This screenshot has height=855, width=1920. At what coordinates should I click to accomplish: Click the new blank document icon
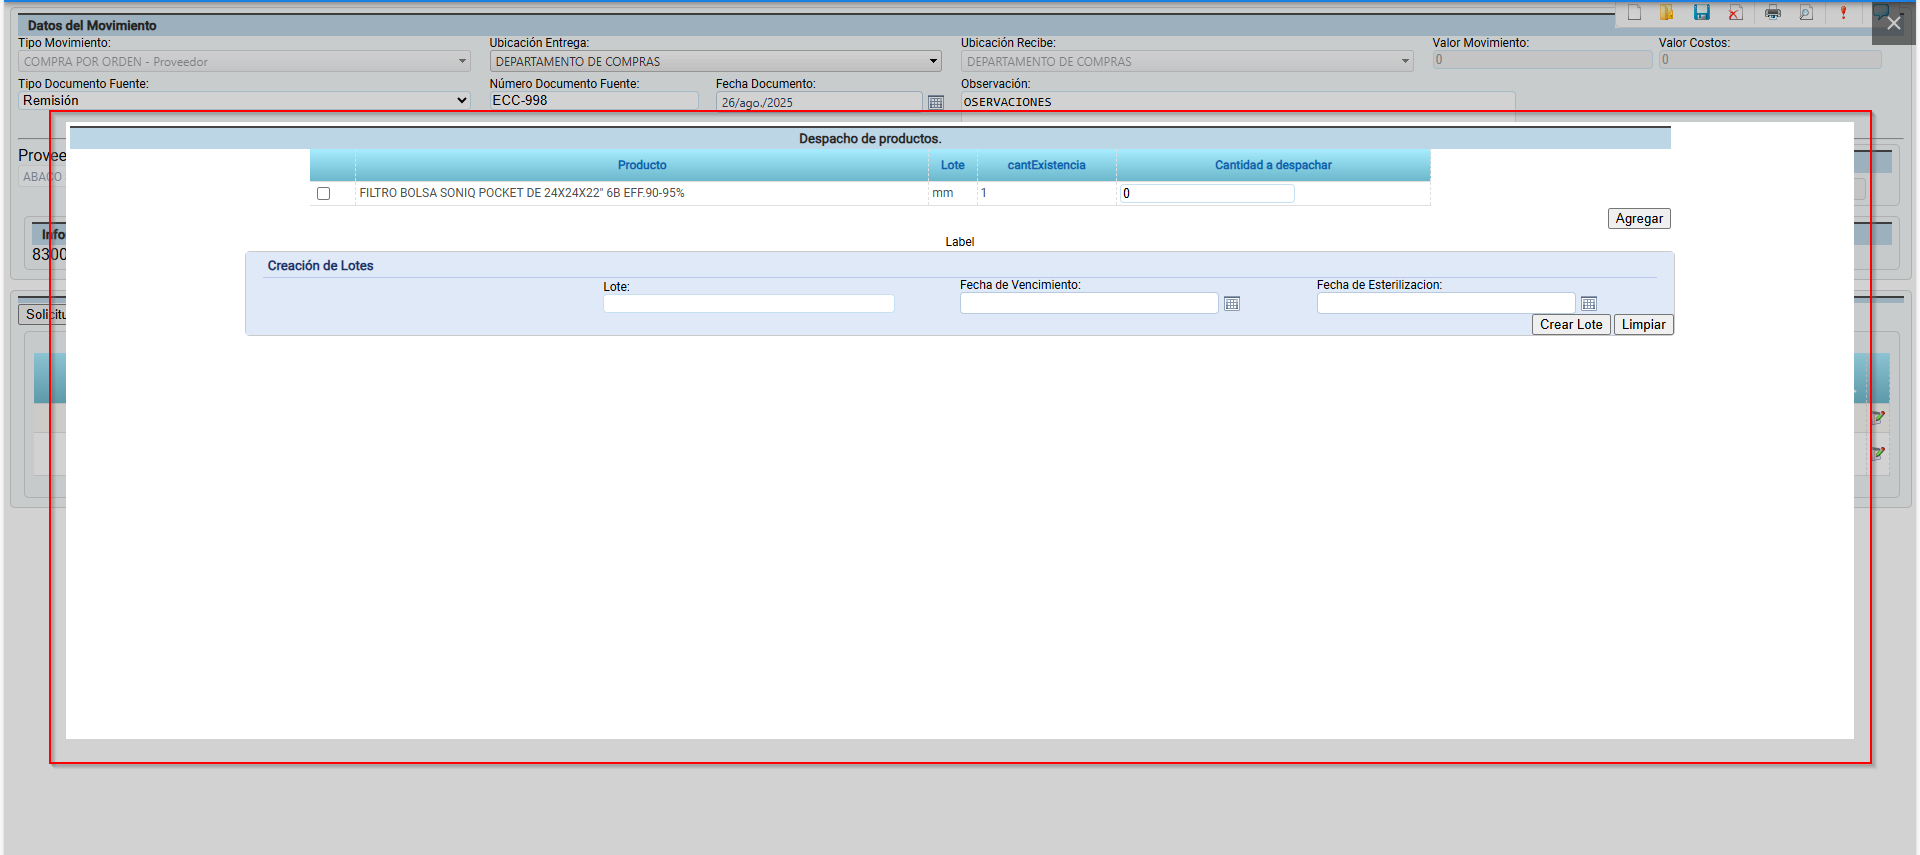[1634, 13]
